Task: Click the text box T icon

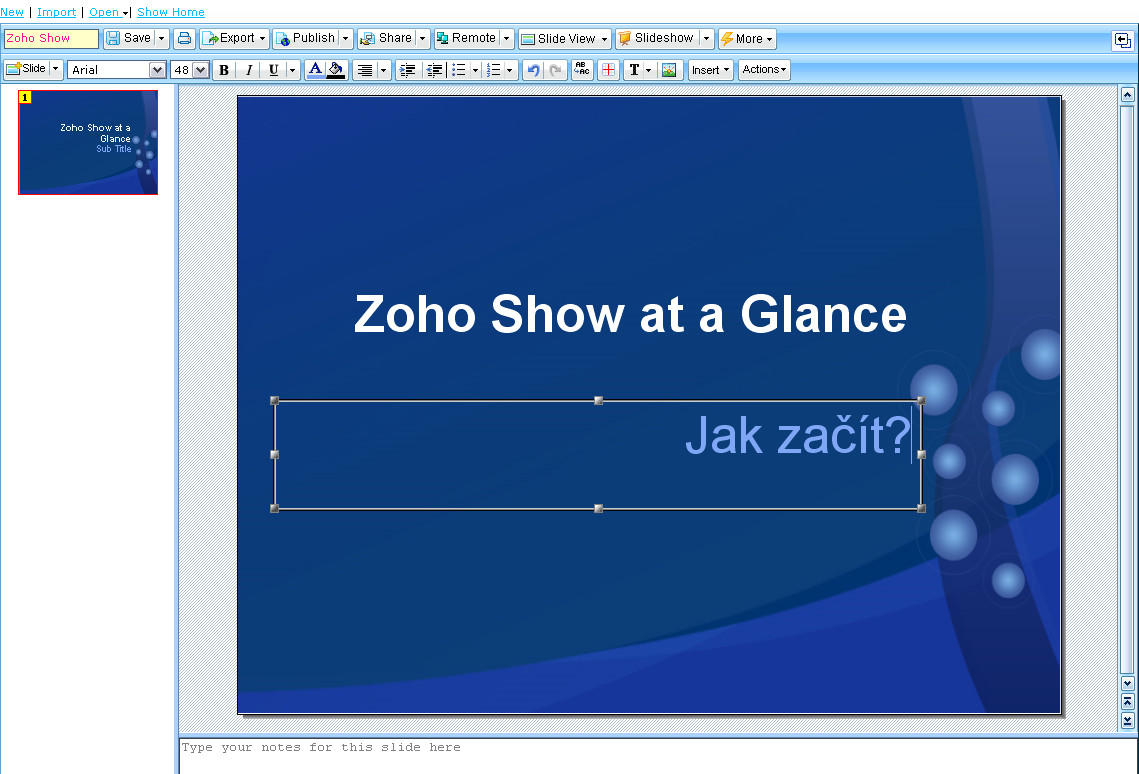Action: coord(634,70)
